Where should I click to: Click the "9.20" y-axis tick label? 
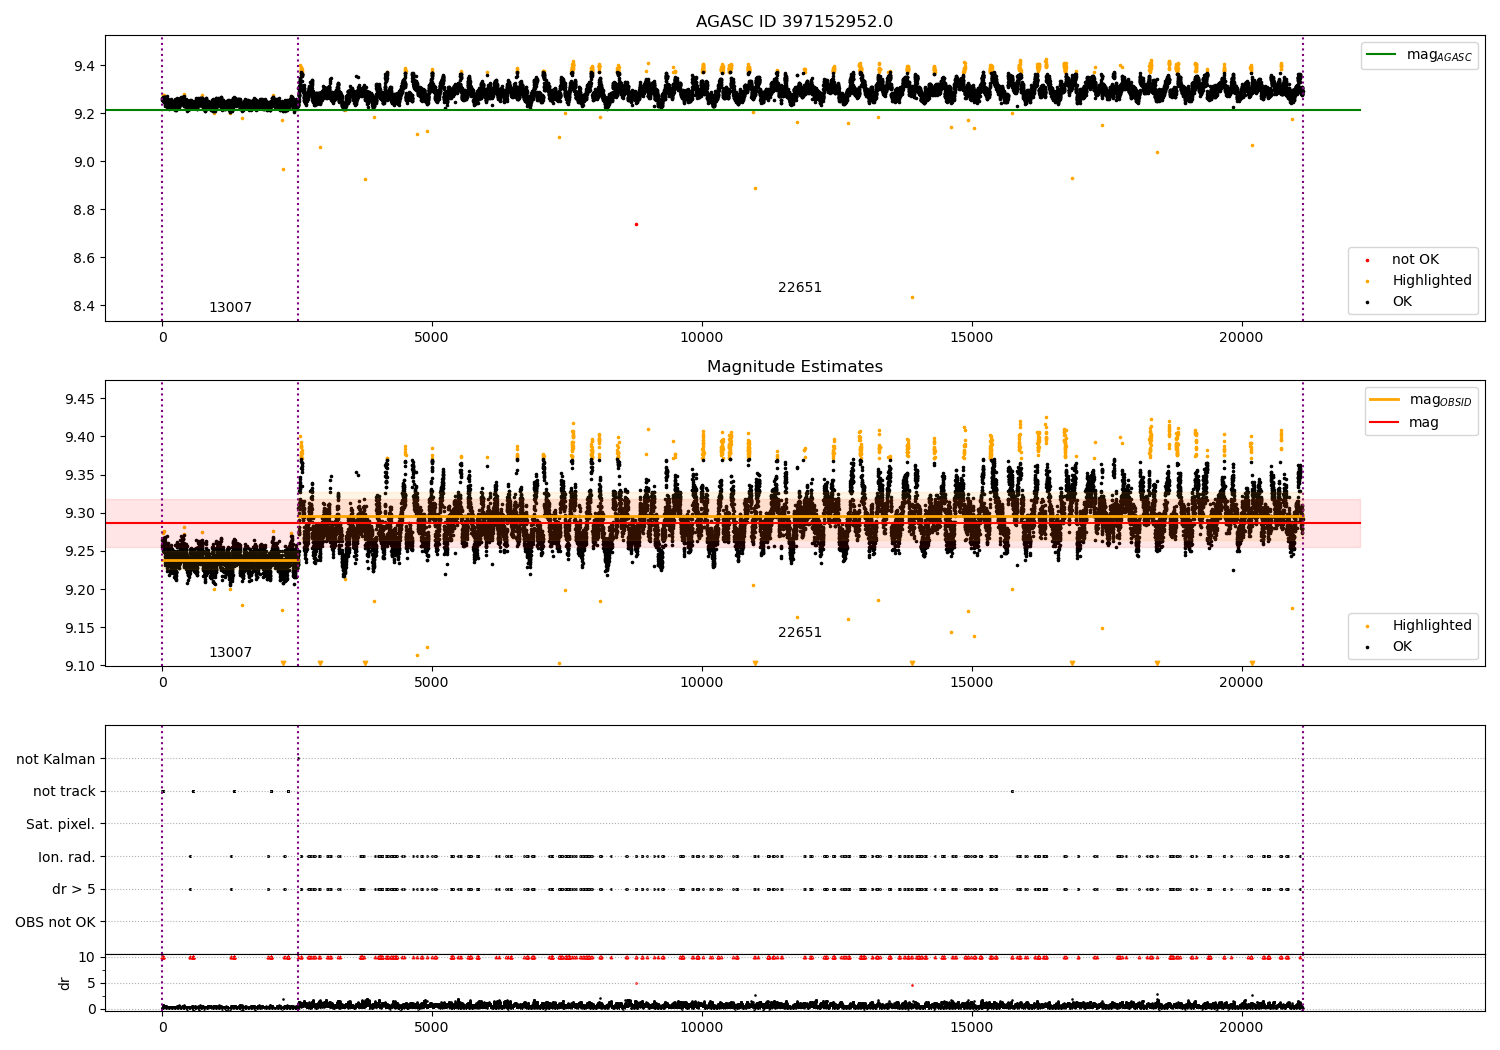[80, 591]
